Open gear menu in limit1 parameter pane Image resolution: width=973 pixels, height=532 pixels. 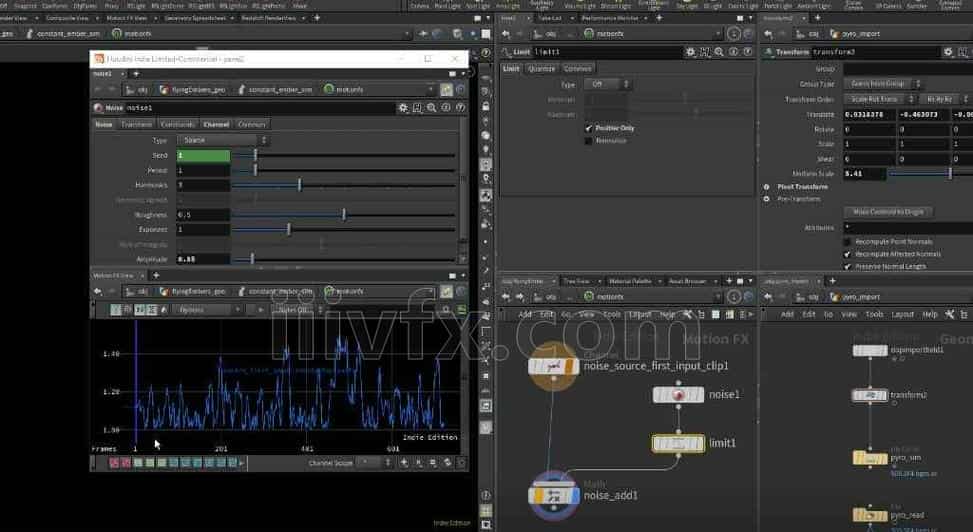tap(690, 52)
